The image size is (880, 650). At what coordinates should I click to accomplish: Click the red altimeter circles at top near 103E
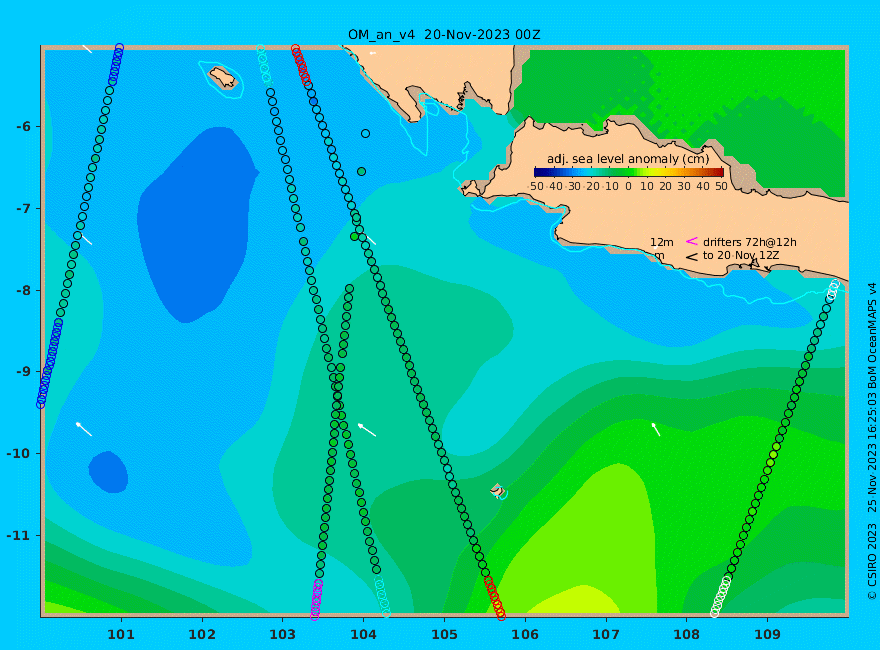pyautogui.click(x=301, y=66)
